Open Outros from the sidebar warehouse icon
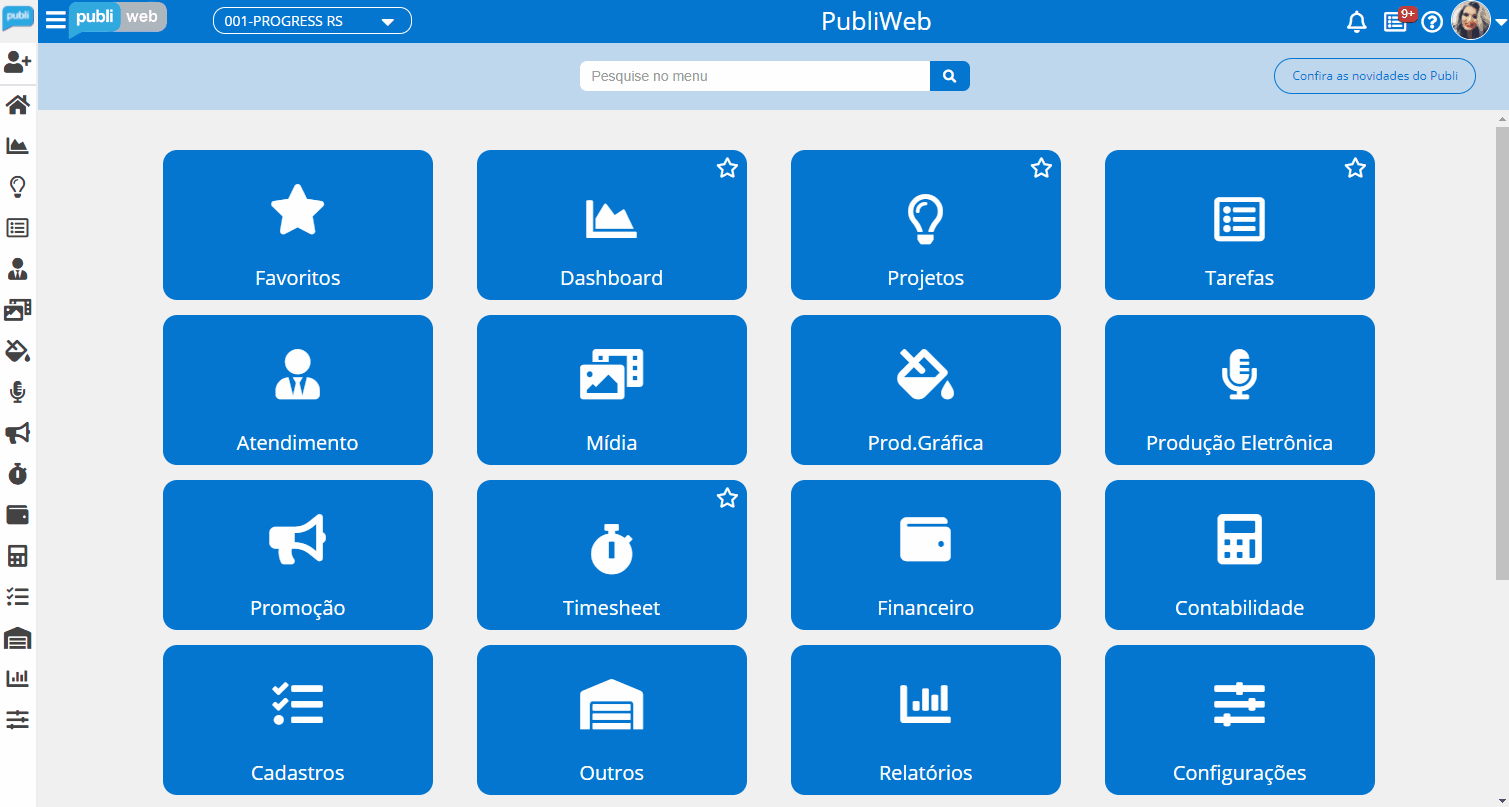 pos(17,638)
